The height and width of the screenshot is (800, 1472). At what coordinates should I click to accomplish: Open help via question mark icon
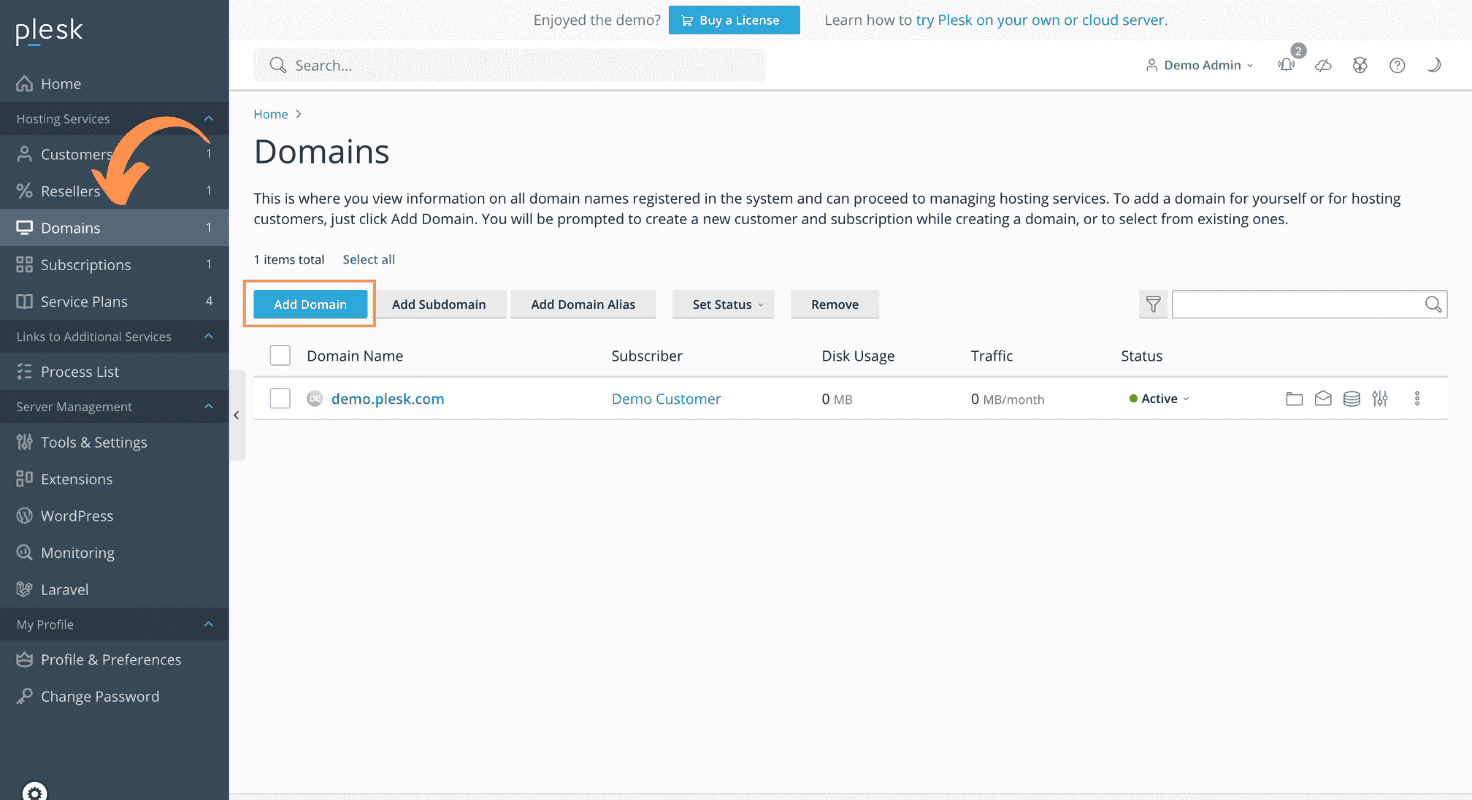coord(1397,65)
